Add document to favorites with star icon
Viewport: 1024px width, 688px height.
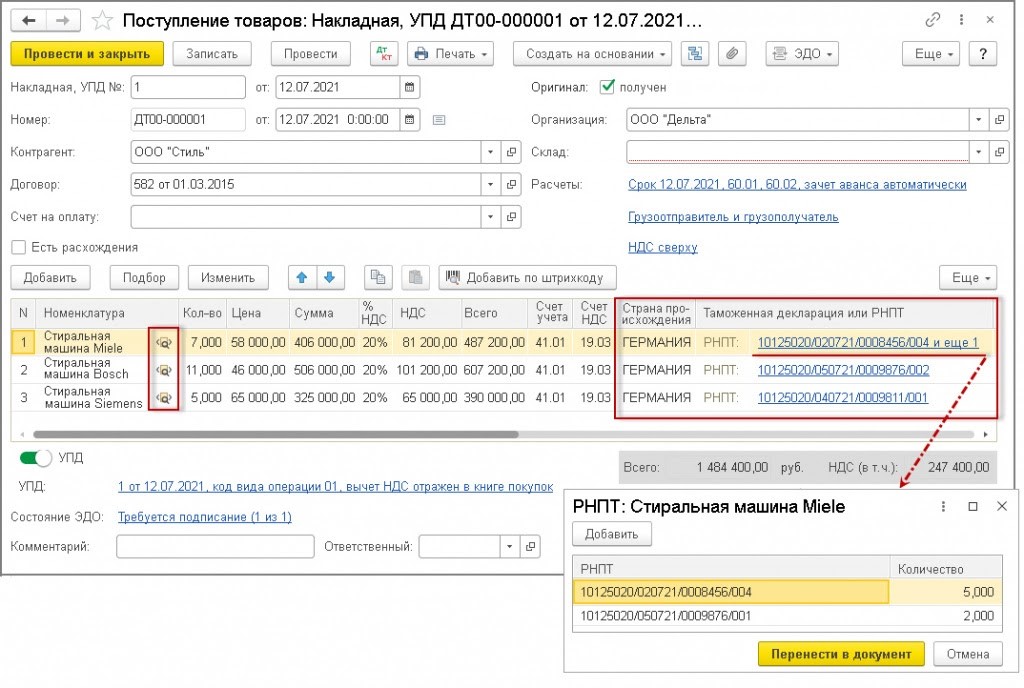pyautogui.click(x=101, y=20)
